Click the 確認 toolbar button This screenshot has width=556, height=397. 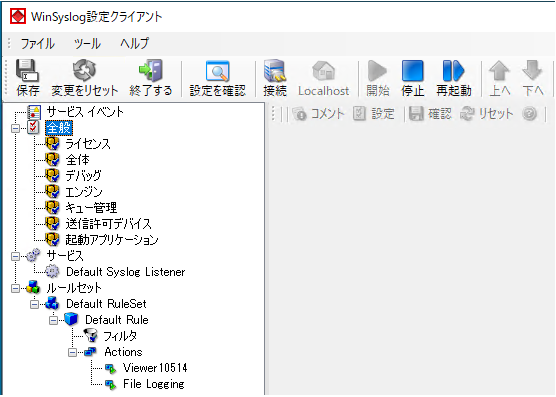click(x=430, y=114)
